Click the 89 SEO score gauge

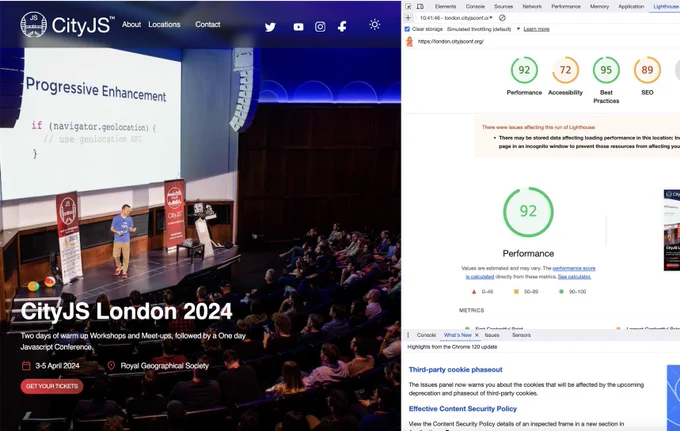click(x=647, y=70)
